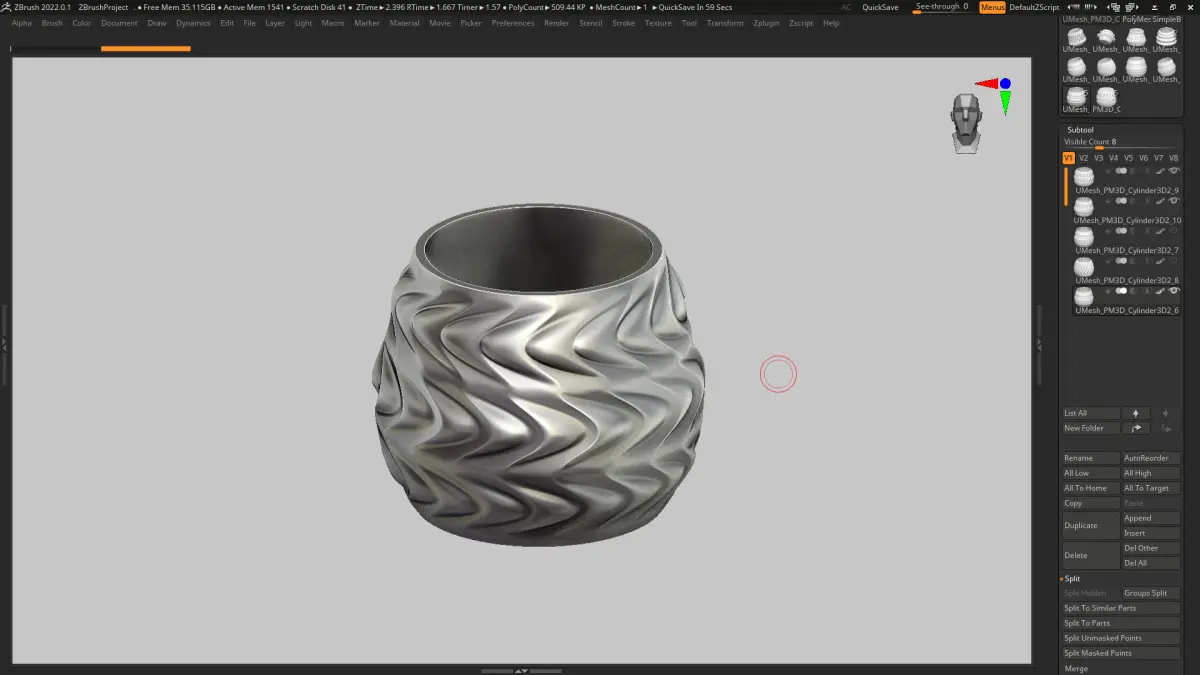This screenshot has height=675, width=1200.
Task: Move selected subtool up with the up arrow
Action: click(x=1135, y=413)
